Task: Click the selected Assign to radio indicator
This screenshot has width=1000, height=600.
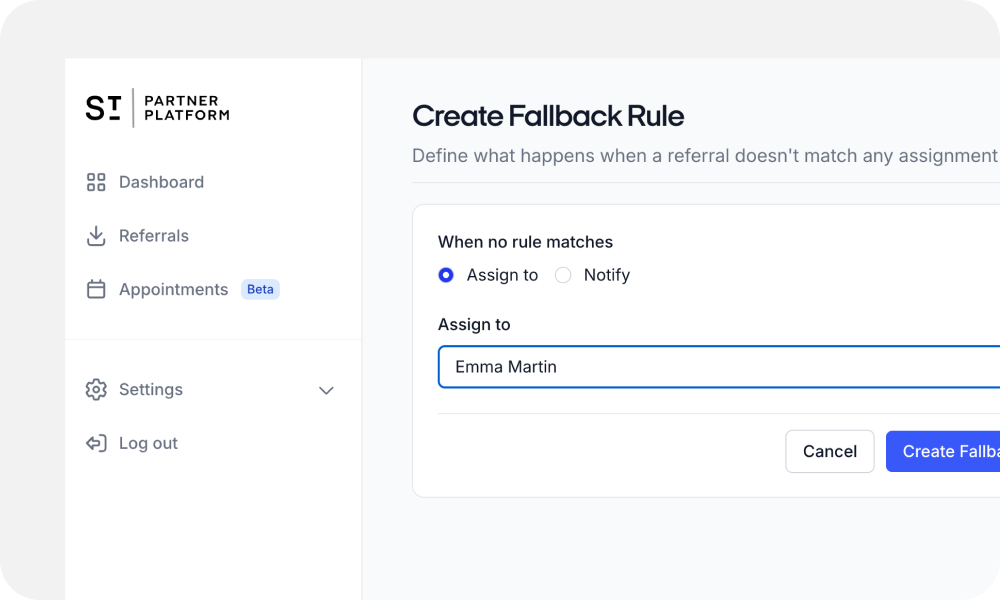Action: [x=446, y=275]
